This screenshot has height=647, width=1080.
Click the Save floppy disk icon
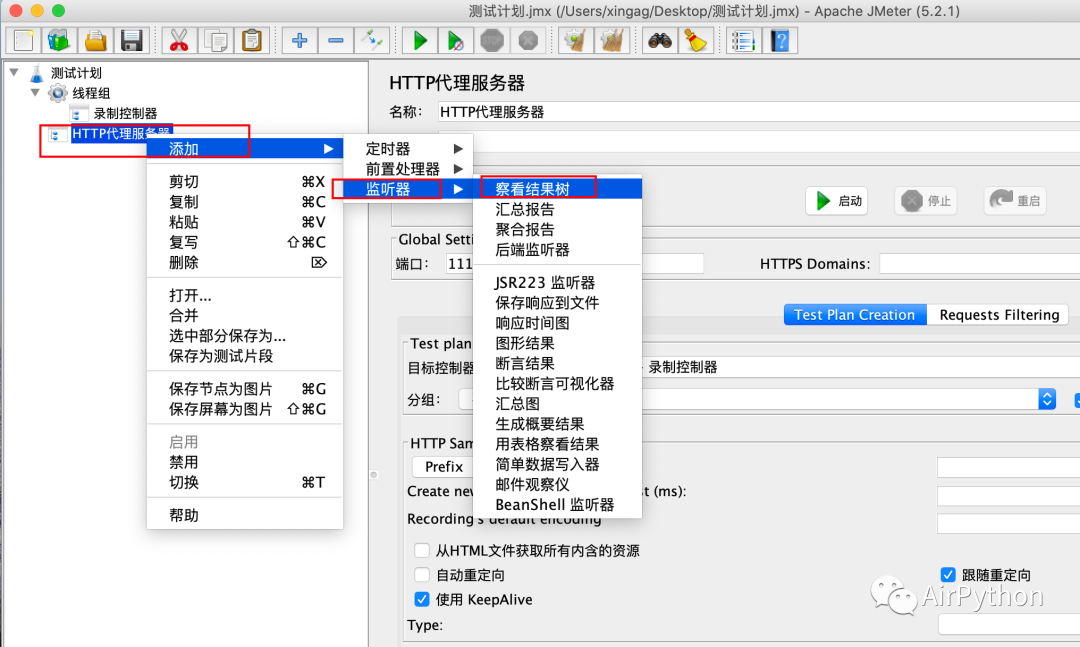(131, 41)
